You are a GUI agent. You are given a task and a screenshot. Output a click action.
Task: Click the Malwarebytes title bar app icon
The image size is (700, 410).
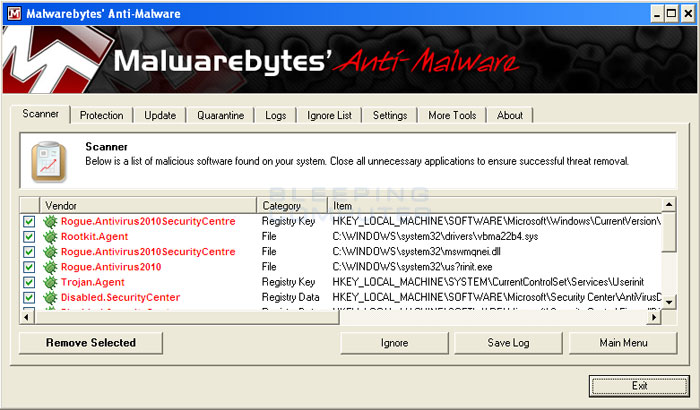pos(14,14)
